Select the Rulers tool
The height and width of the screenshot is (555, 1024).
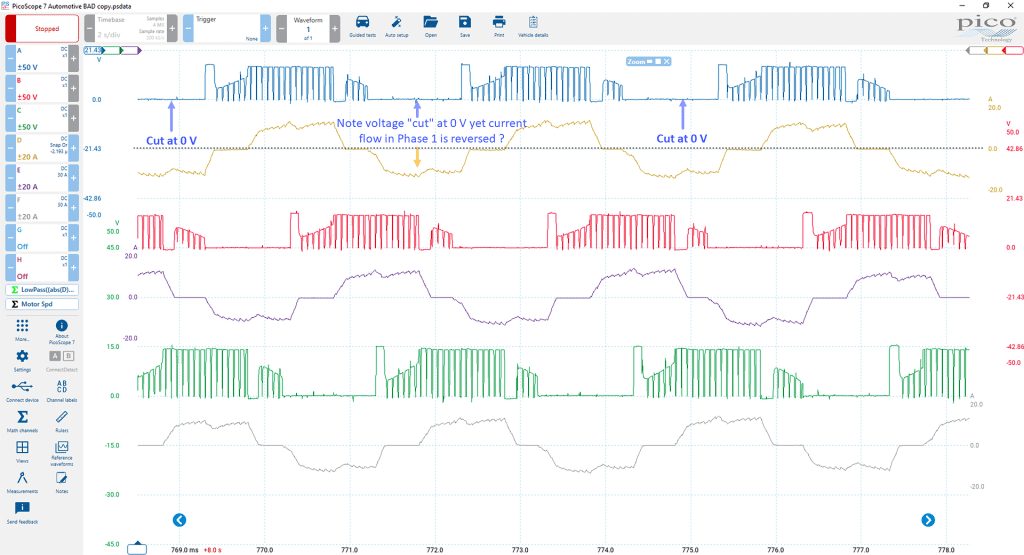61,421
